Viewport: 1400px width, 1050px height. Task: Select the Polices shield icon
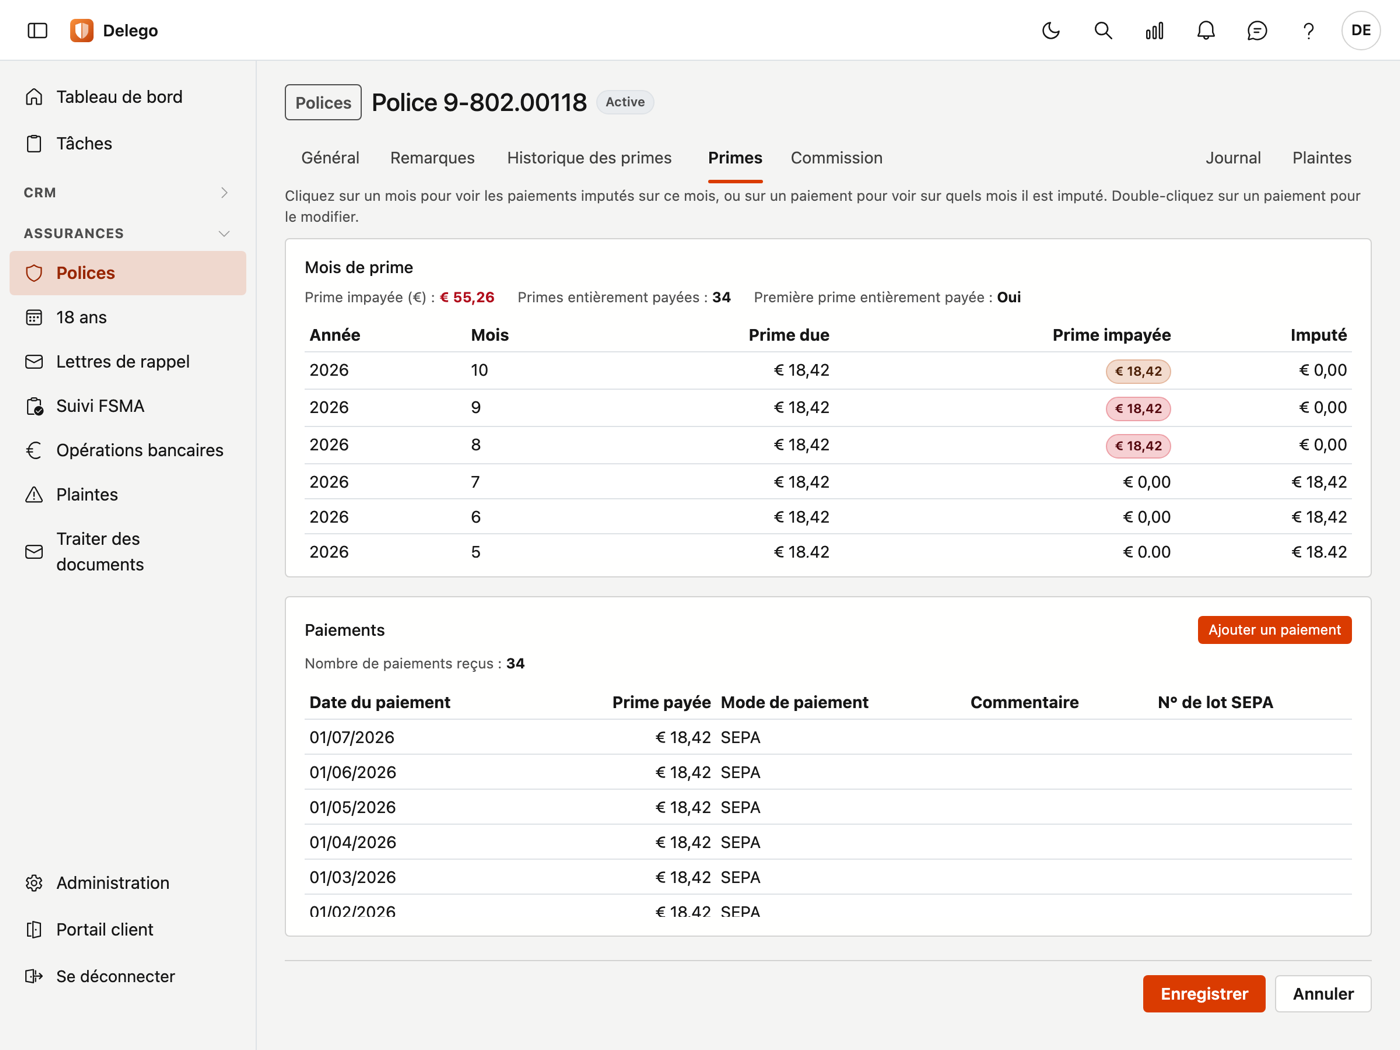click(34, 273)
